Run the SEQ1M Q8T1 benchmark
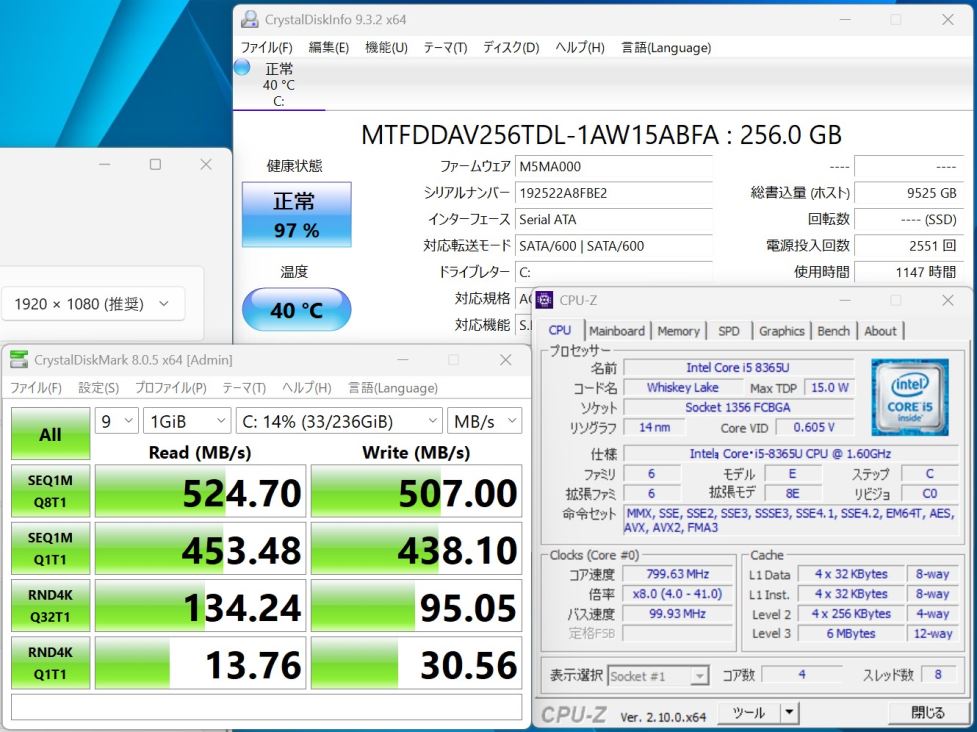This screenshot has width=977, height=732. tap(50, 491)
